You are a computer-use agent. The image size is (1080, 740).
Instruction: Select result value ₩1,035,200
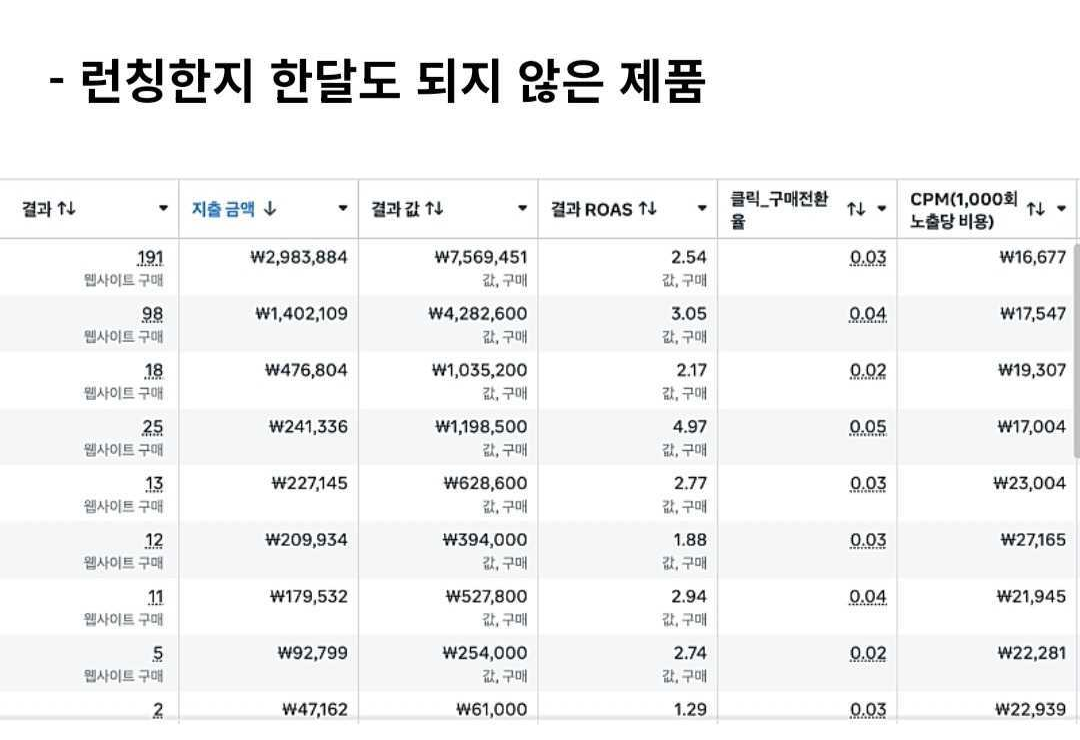pyautogui.click(x=479, y=371)
